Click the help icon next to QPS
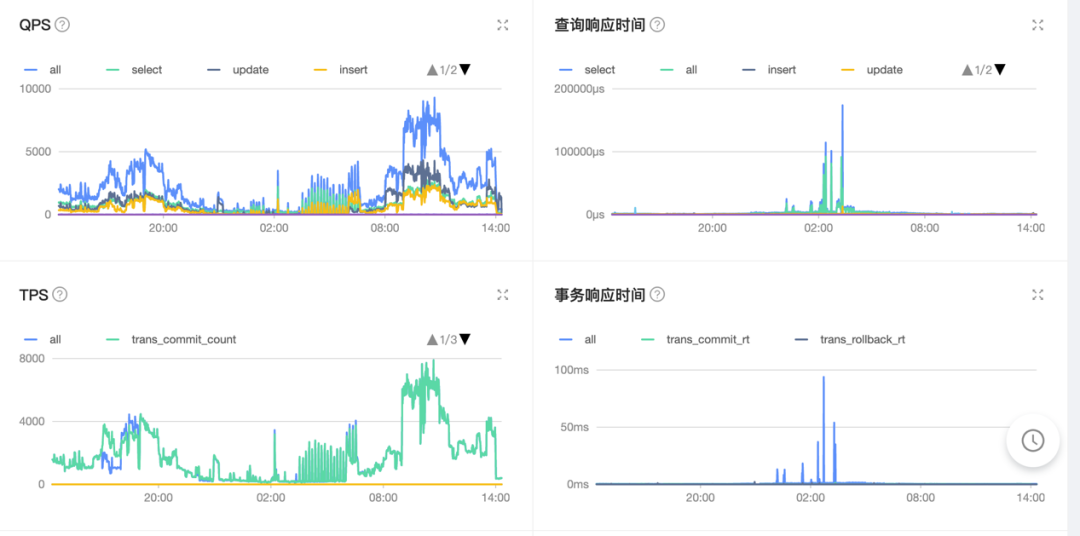 coord(62,25)
